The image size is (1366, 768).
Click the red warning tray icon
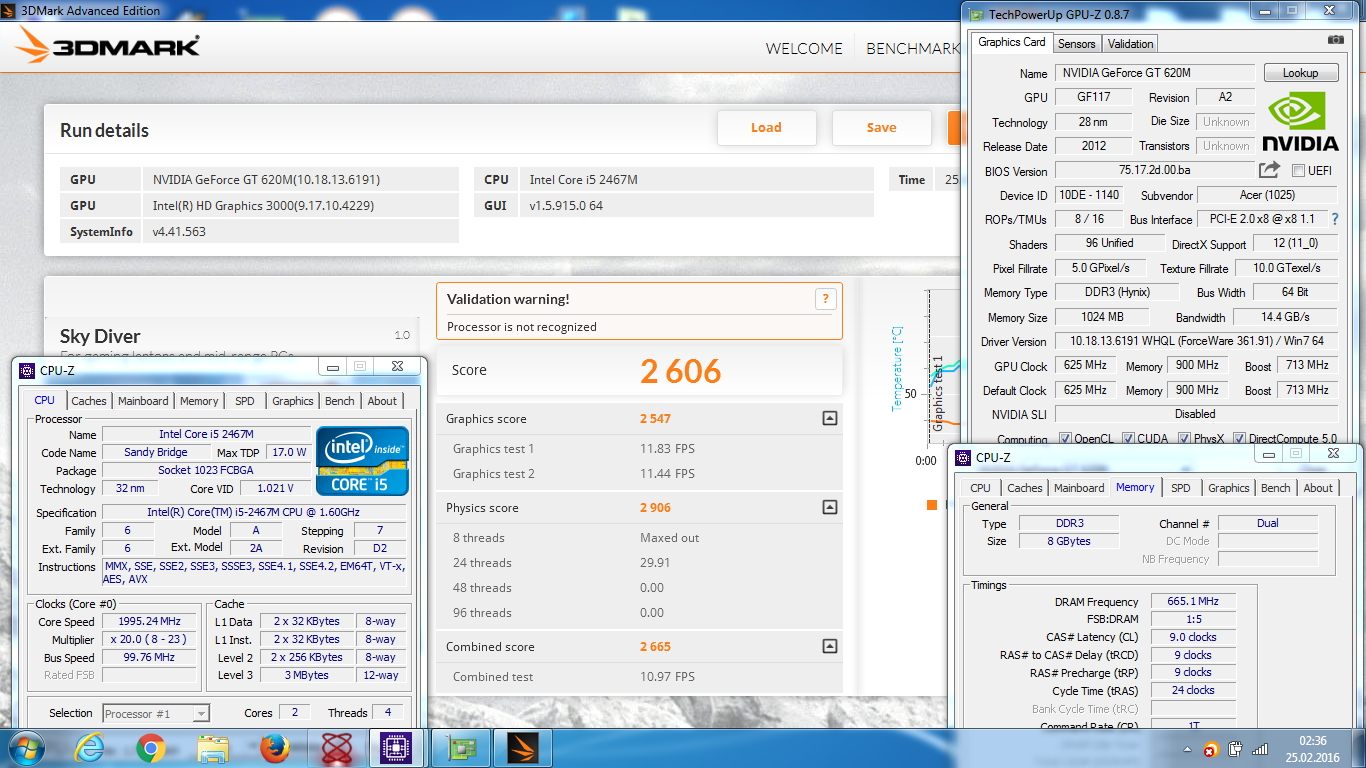point(1211,749)
